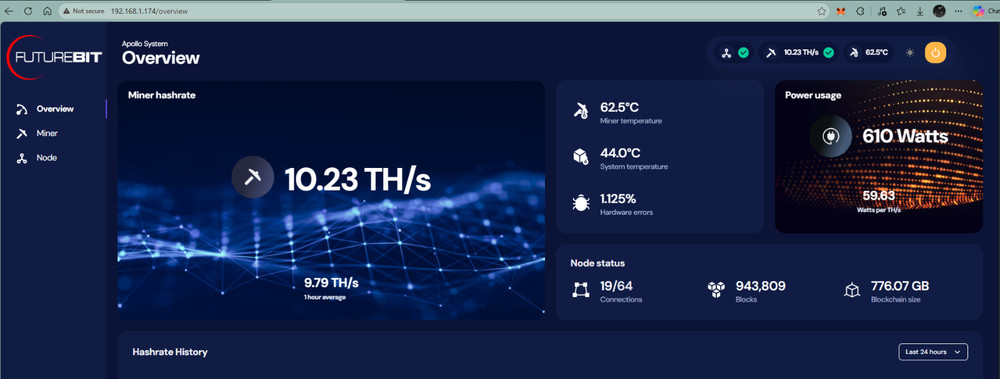1000x379 pixels.
Task: Click the Node status heading
Action: click(x=597, y=263)
